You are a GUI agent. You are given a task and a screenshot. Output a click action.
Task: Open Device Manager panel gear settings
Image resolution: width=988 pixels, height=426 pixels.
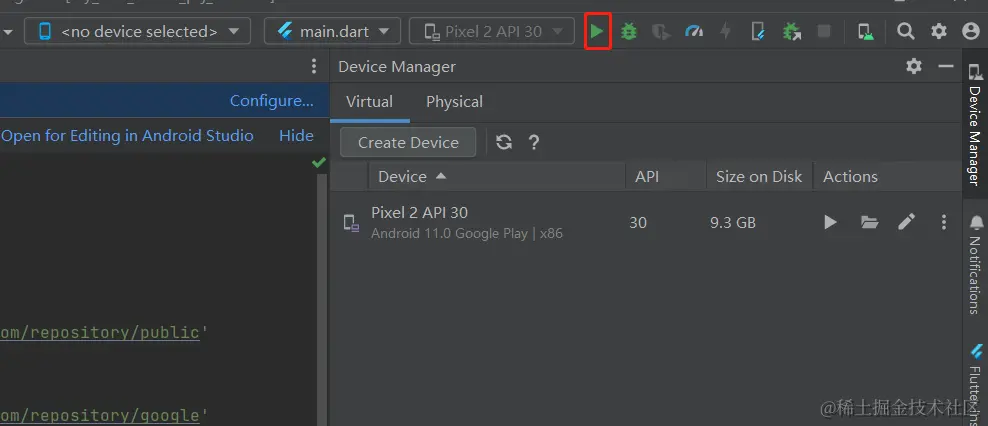click(x=914, y=66)
